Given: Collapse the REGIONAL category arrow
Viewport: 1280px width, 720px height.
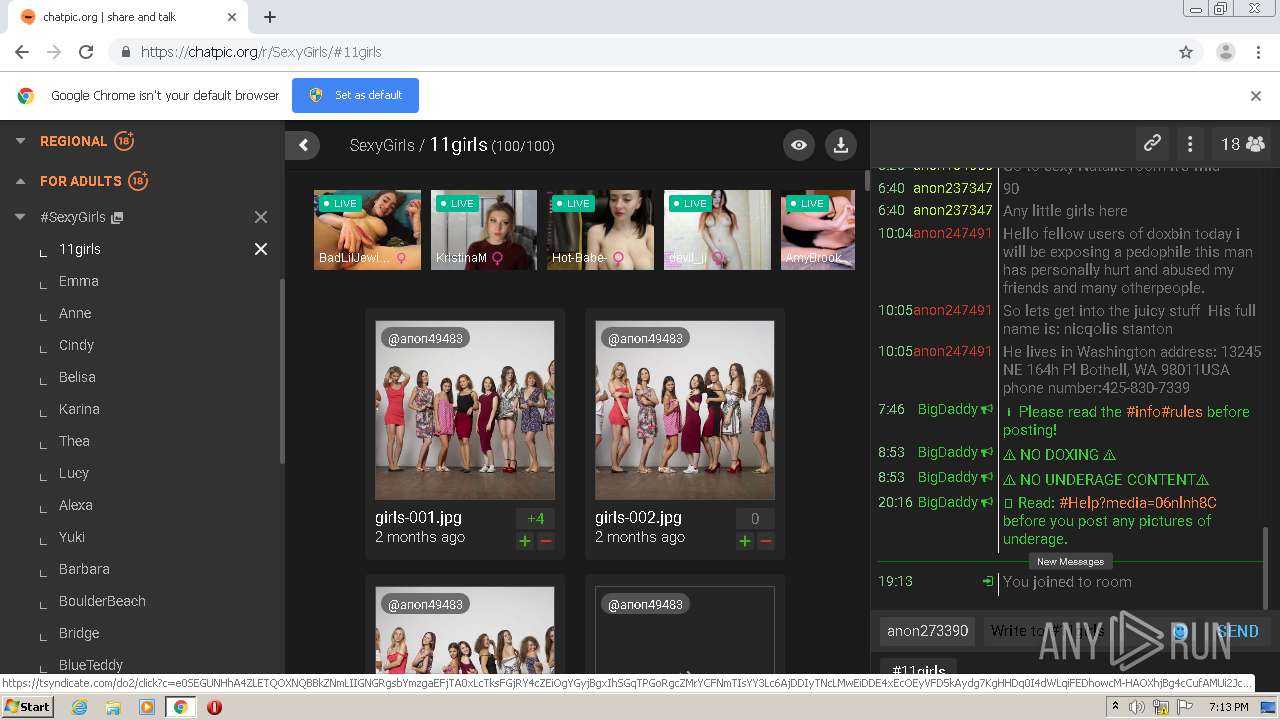Looking at the screenshot, I should (20, 141).
